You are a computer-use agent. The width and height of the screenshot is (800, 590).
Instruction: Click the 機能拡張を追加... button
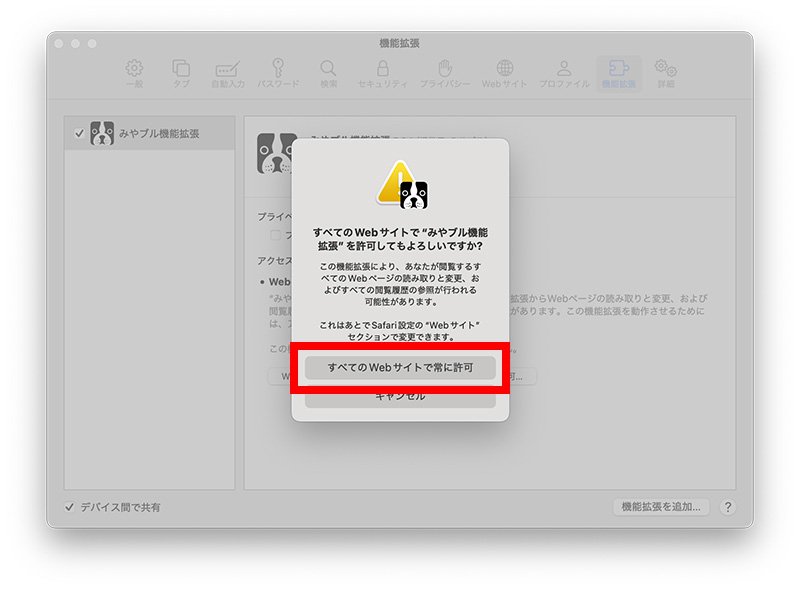(661, 507)
